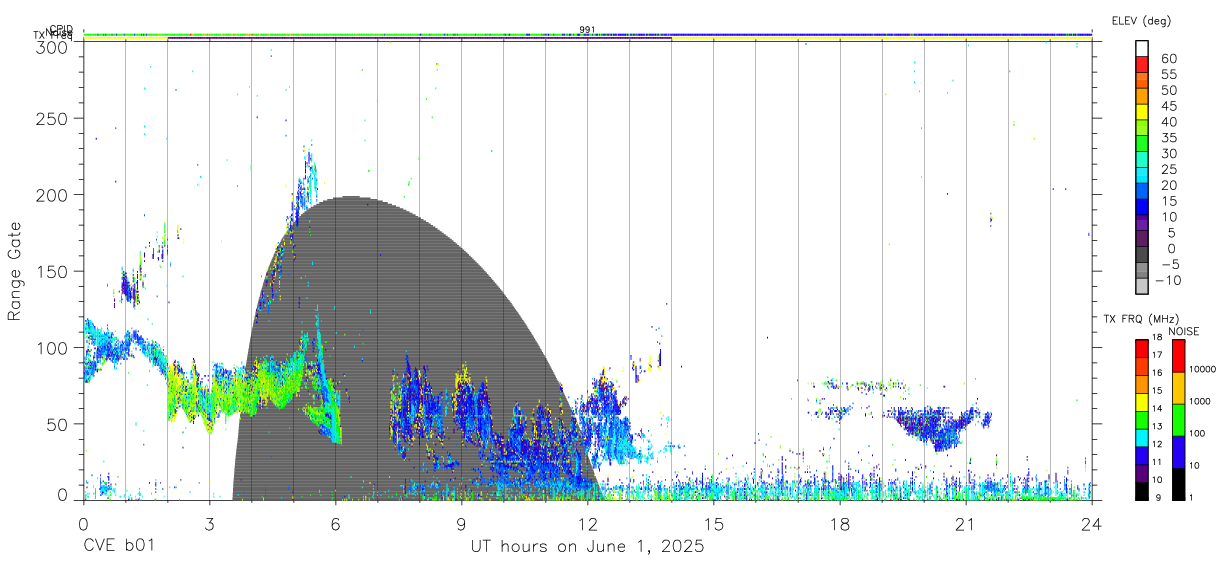Click the red top segment of NOISE colorbar

coord(1179,356)
